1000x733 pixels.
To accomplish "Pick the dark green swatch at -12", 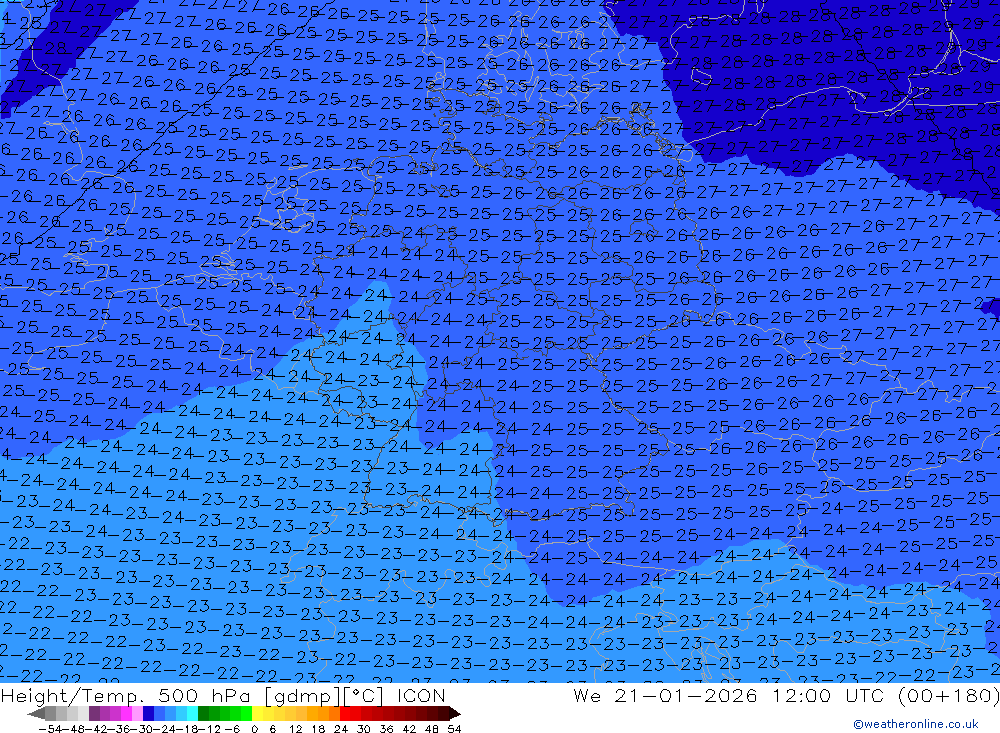I will [203, 714].
